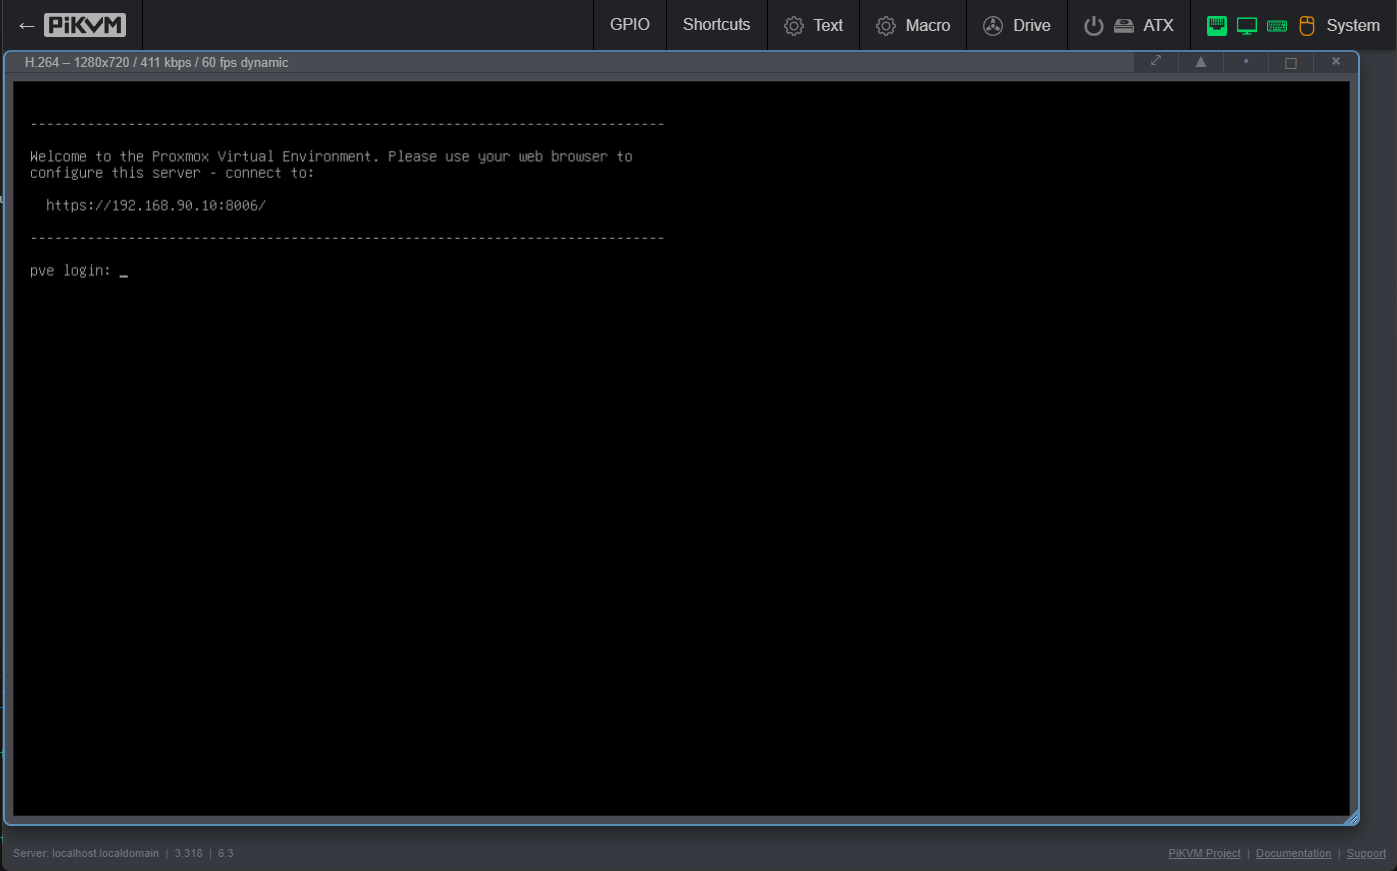Open the ATX power menu

coord(1158,25)
